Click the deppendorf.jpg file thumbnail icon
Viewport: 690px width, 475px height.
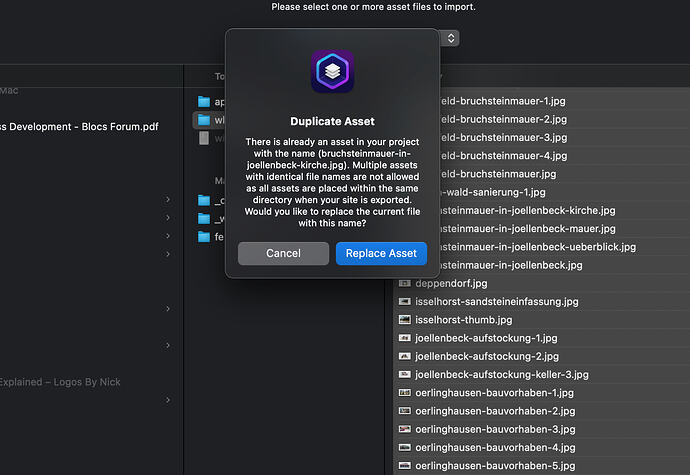(405, 283)
